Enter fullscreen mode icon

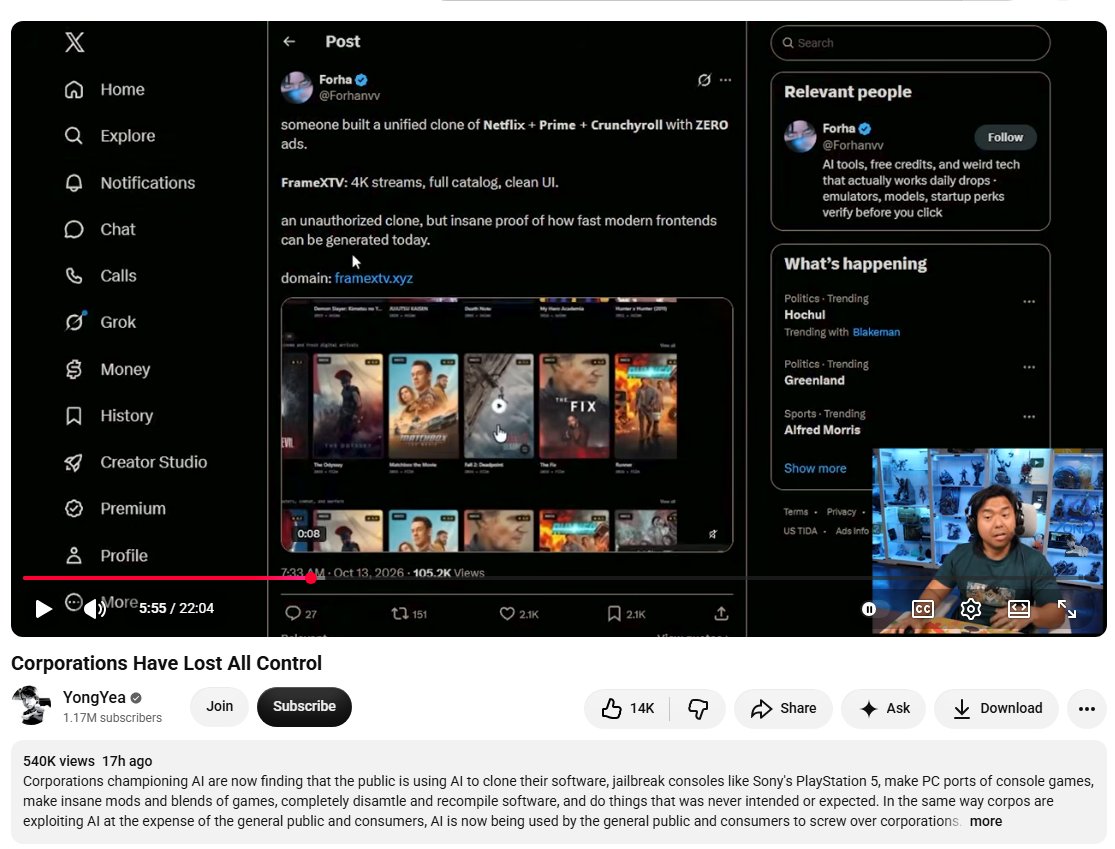point(1067,609)
